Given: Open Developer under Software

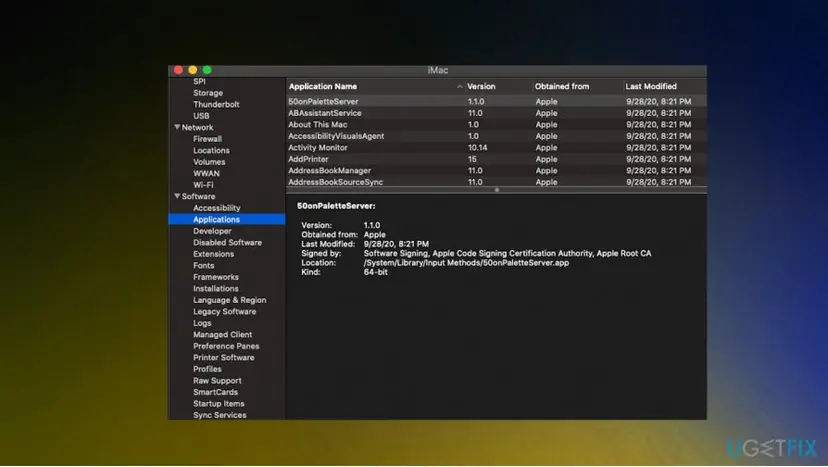Looking at the screenshot, I should [x=212, y=231].
